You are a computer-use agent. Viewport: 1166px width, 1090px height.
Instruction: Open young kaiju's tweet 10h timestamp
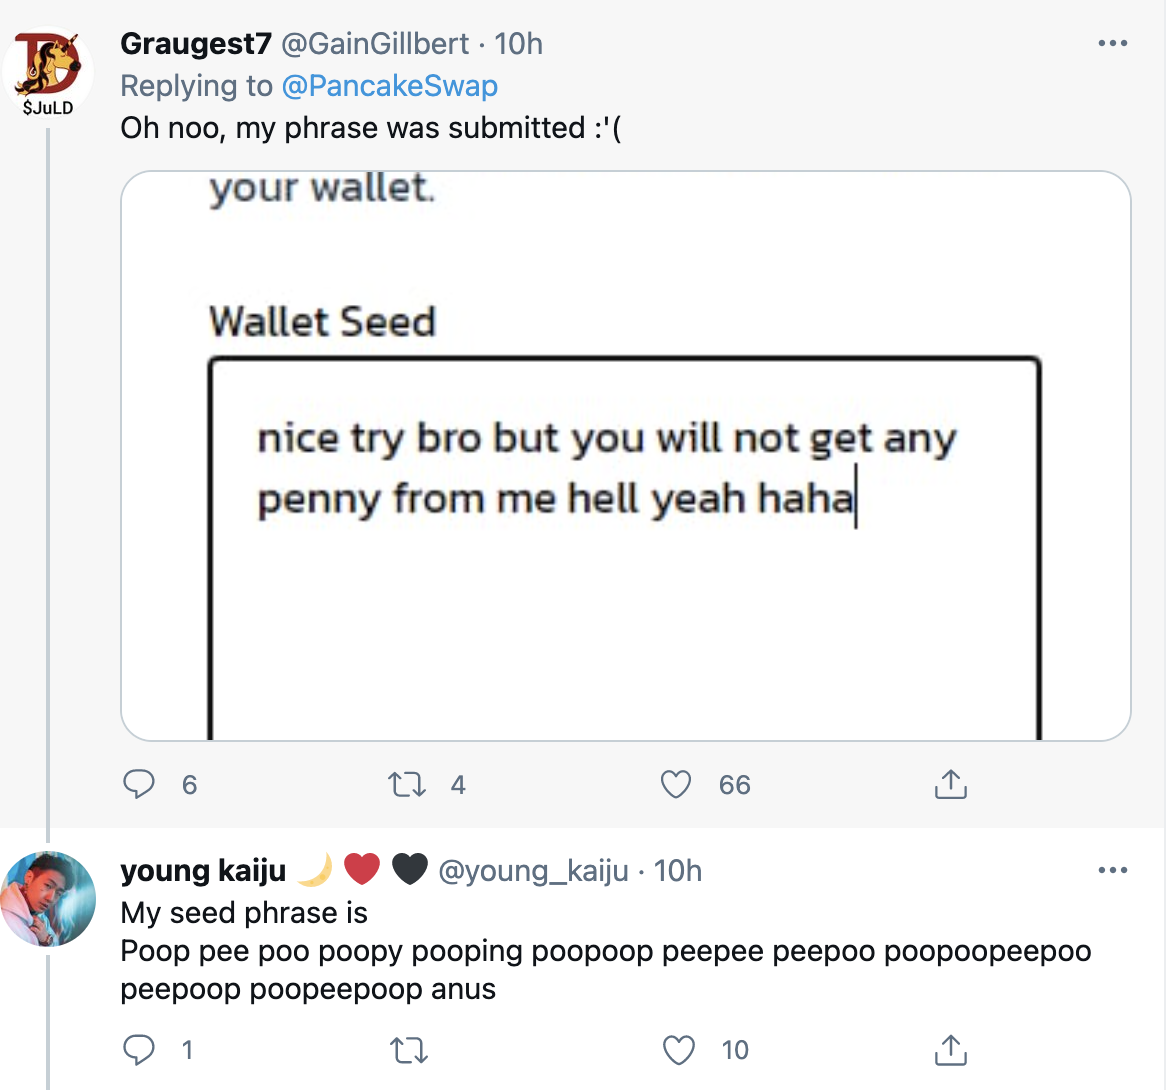pos(678,871)
